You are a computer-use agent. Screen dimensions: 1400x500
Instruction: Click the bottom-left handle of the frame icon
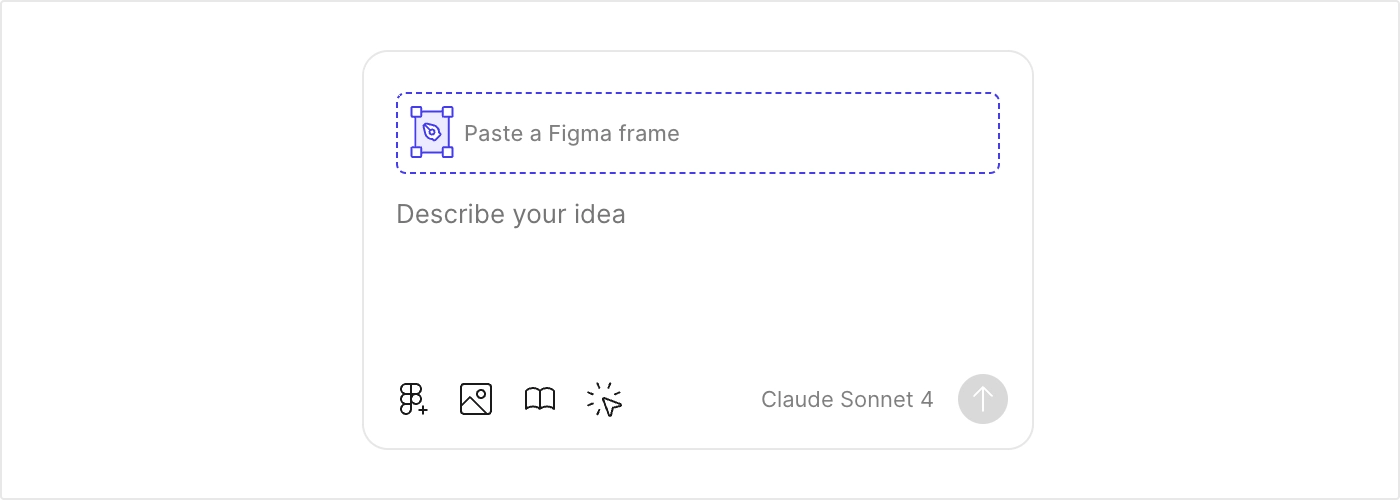(417, 152)
